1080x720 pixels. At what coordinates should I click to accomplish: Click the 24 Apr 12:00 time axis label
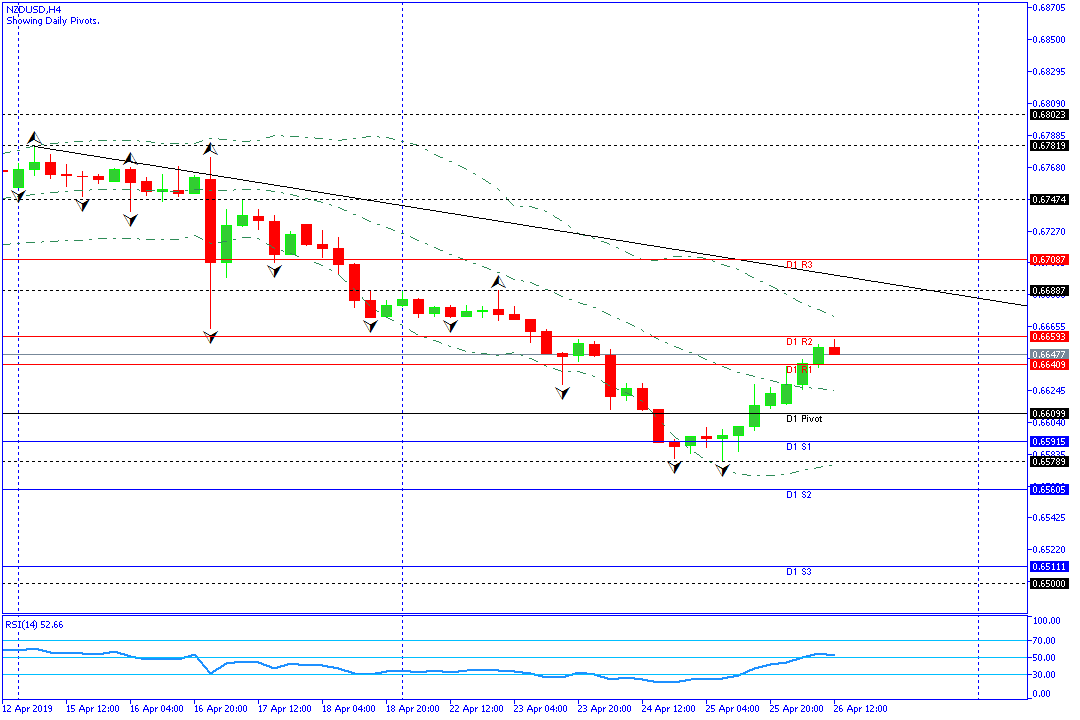[669, 708]
